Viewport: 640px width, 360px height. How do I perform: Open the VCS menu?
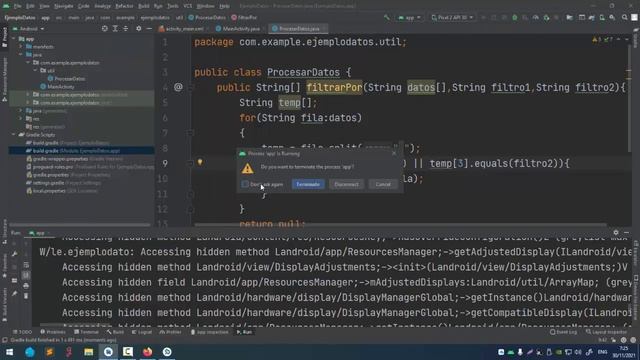[x=188, y=6]
